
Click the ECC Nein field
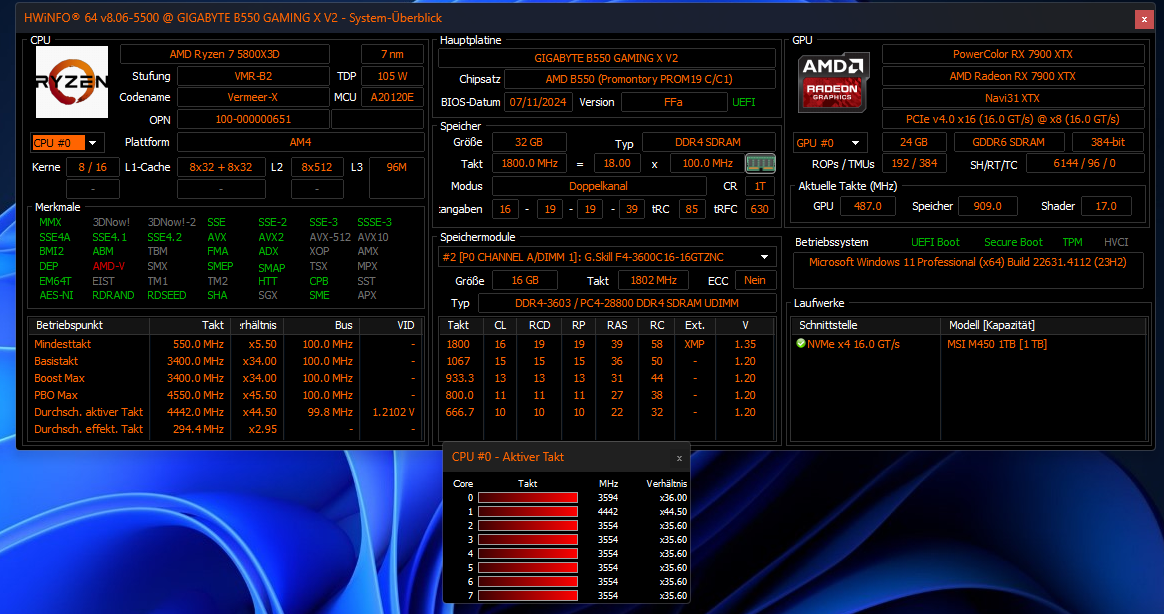[755, 280]
